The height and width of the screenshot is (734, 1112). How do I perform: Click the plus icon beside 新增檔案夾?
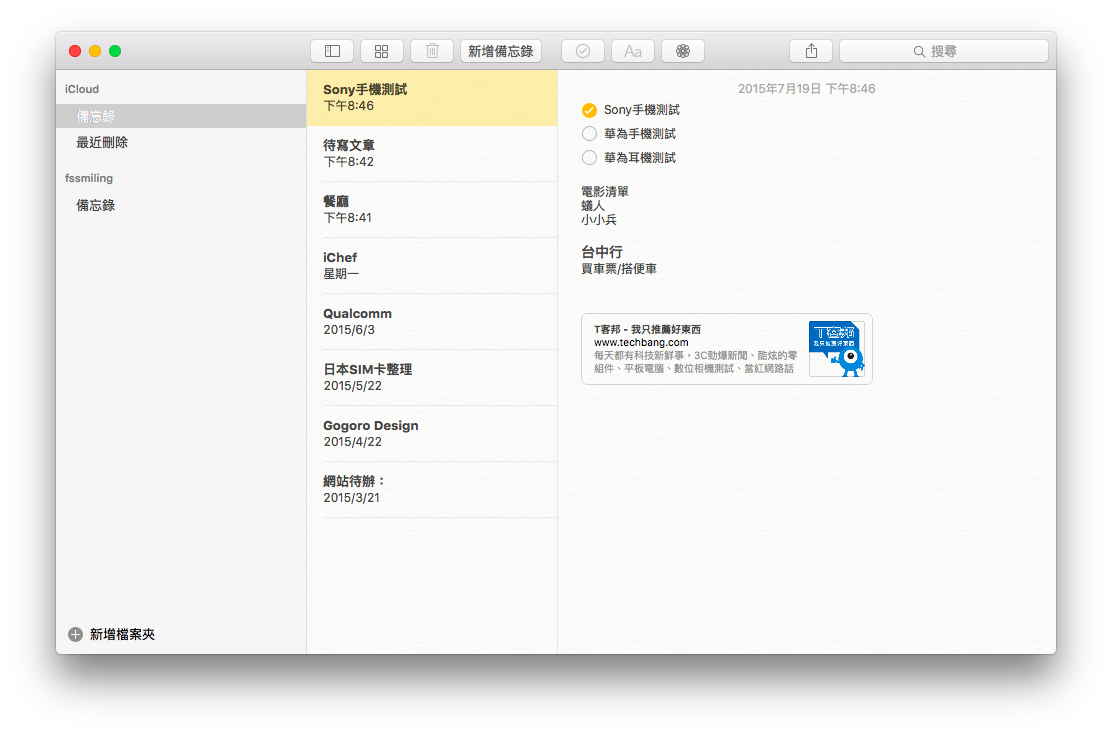(x=75, y=634)
